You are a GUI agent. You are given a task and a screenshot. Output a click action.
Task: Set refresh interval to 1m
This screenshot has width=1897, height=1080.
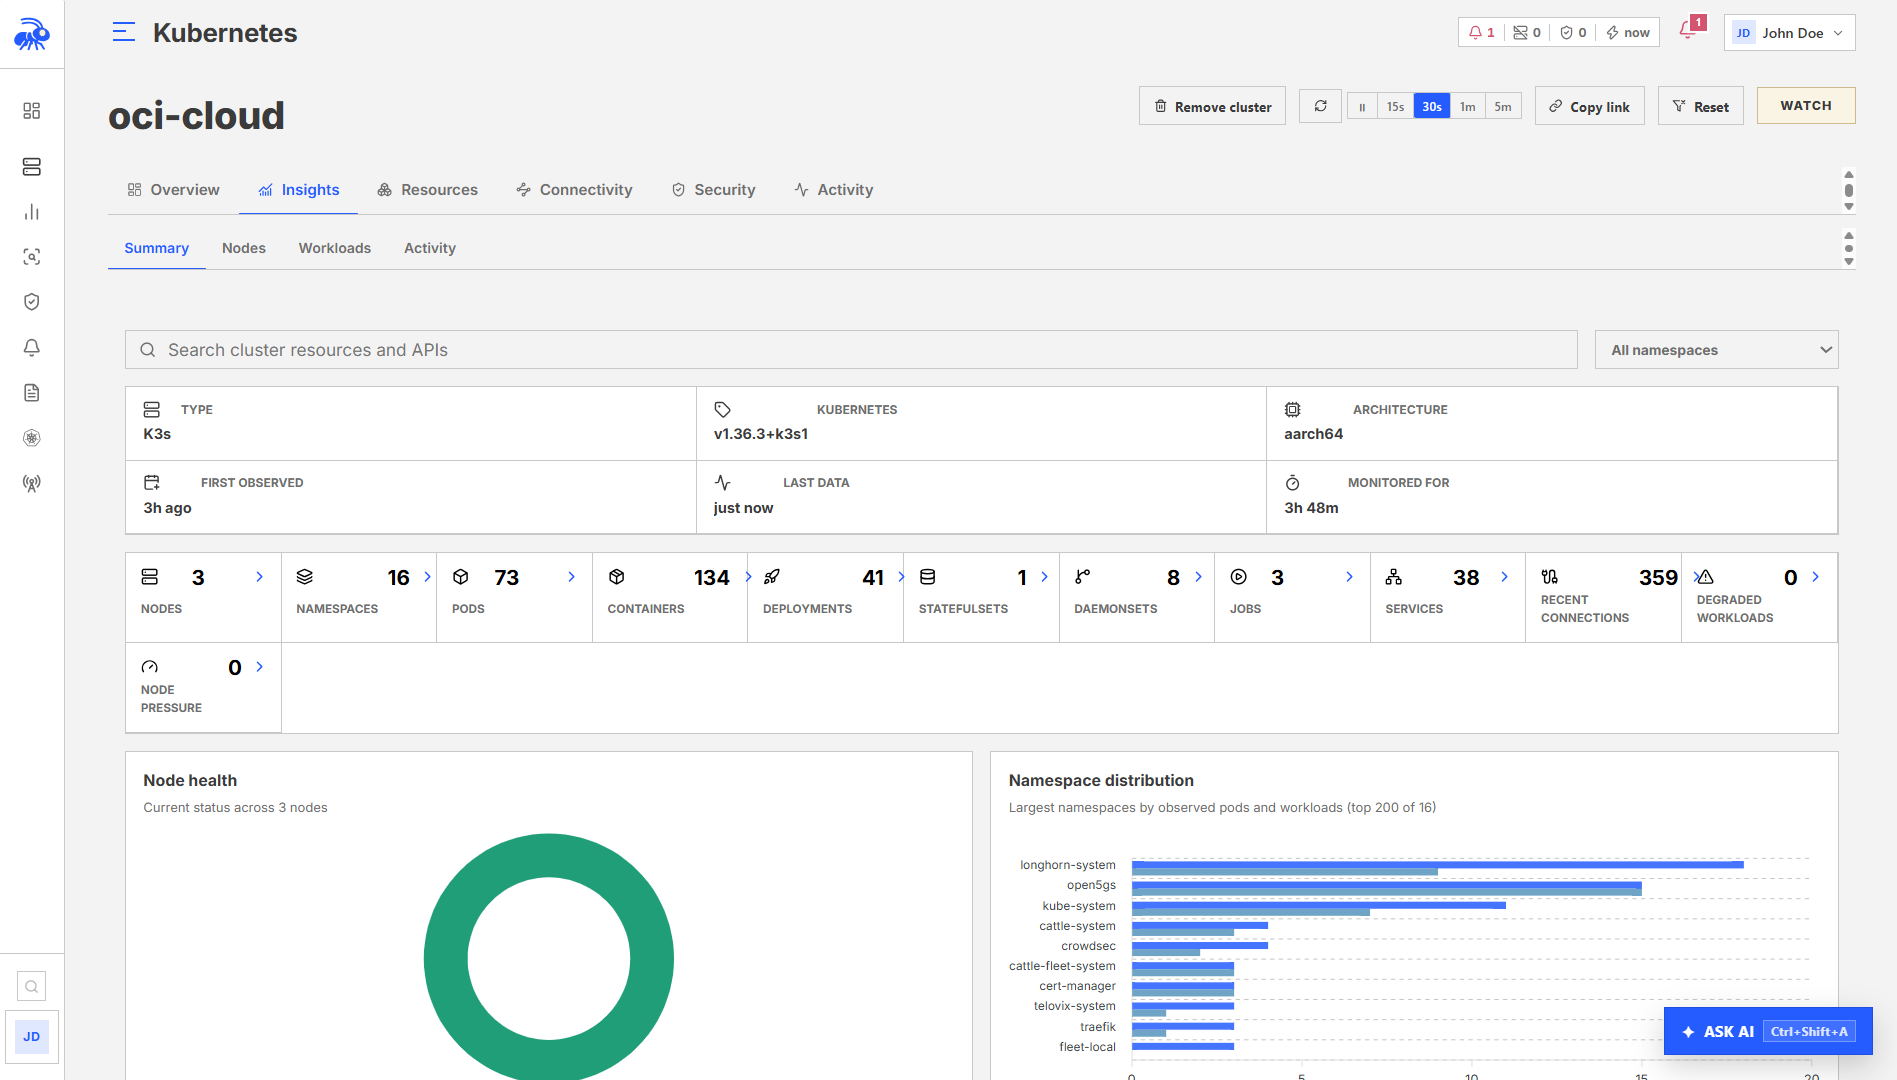(x=1467, y=107)
